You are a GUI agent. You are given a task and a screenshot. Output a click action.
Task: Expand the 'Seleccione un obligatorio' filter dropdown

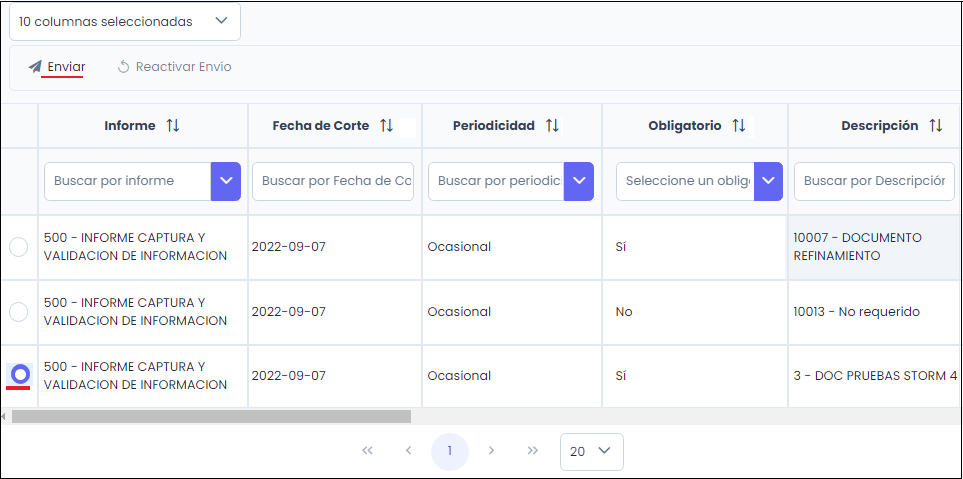(768, 181)
